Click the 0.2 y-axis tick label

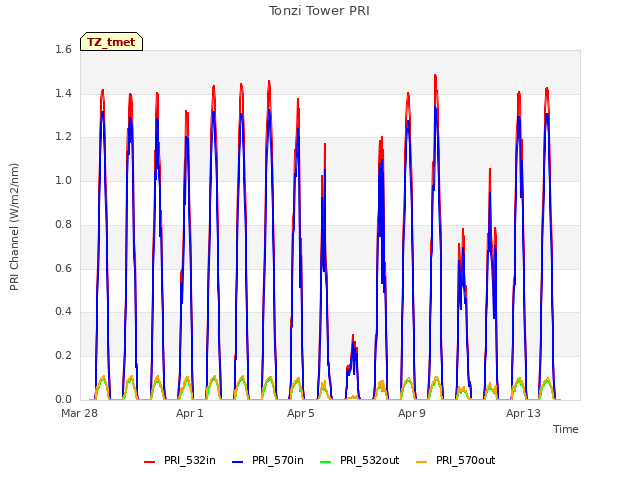(x=63, y=356)
